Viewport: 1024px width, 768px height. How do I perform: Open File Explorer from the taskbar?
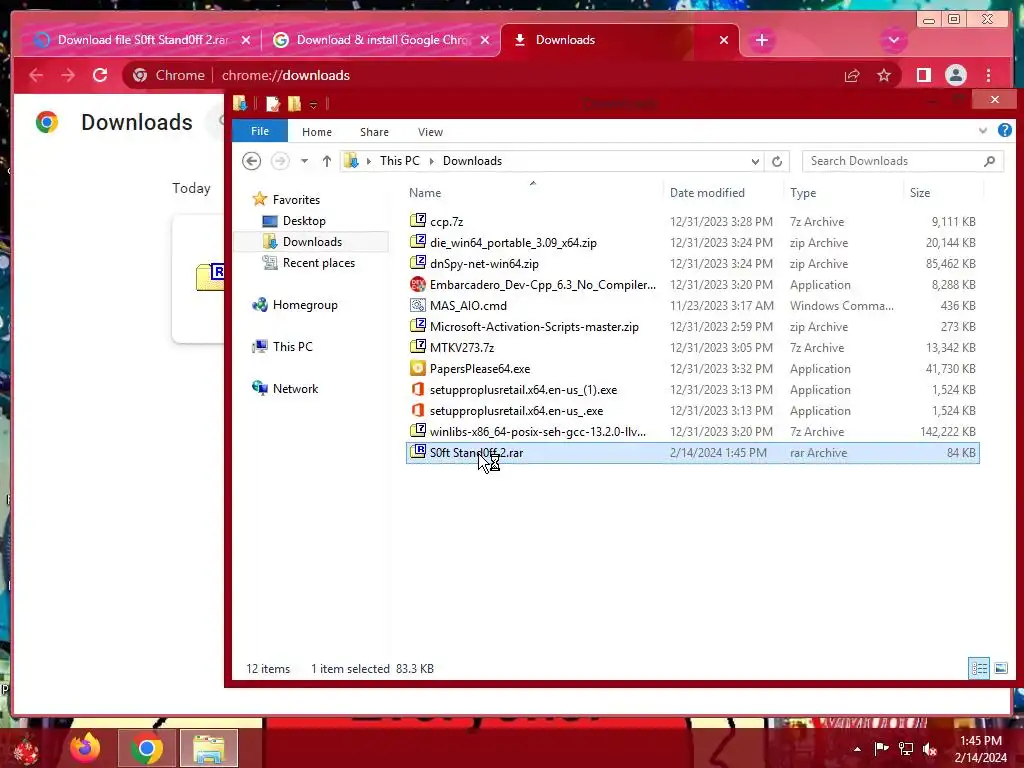209,748
